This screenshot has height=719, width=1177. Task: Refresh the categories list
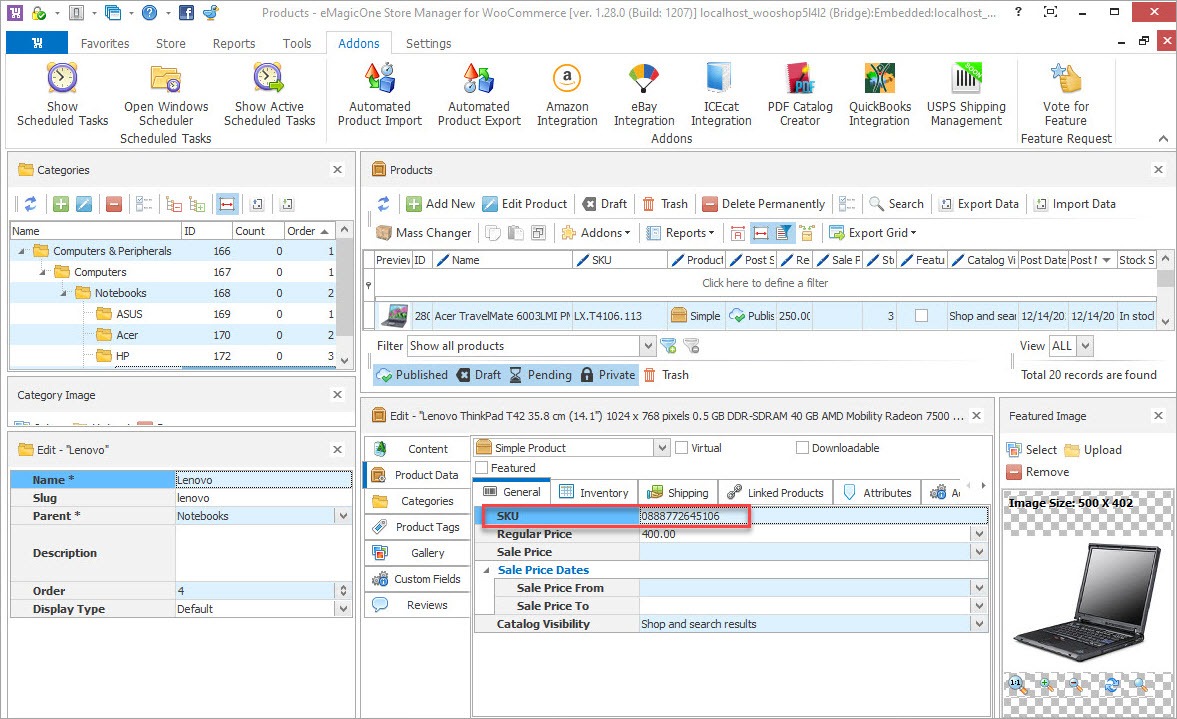pos(31,204)
